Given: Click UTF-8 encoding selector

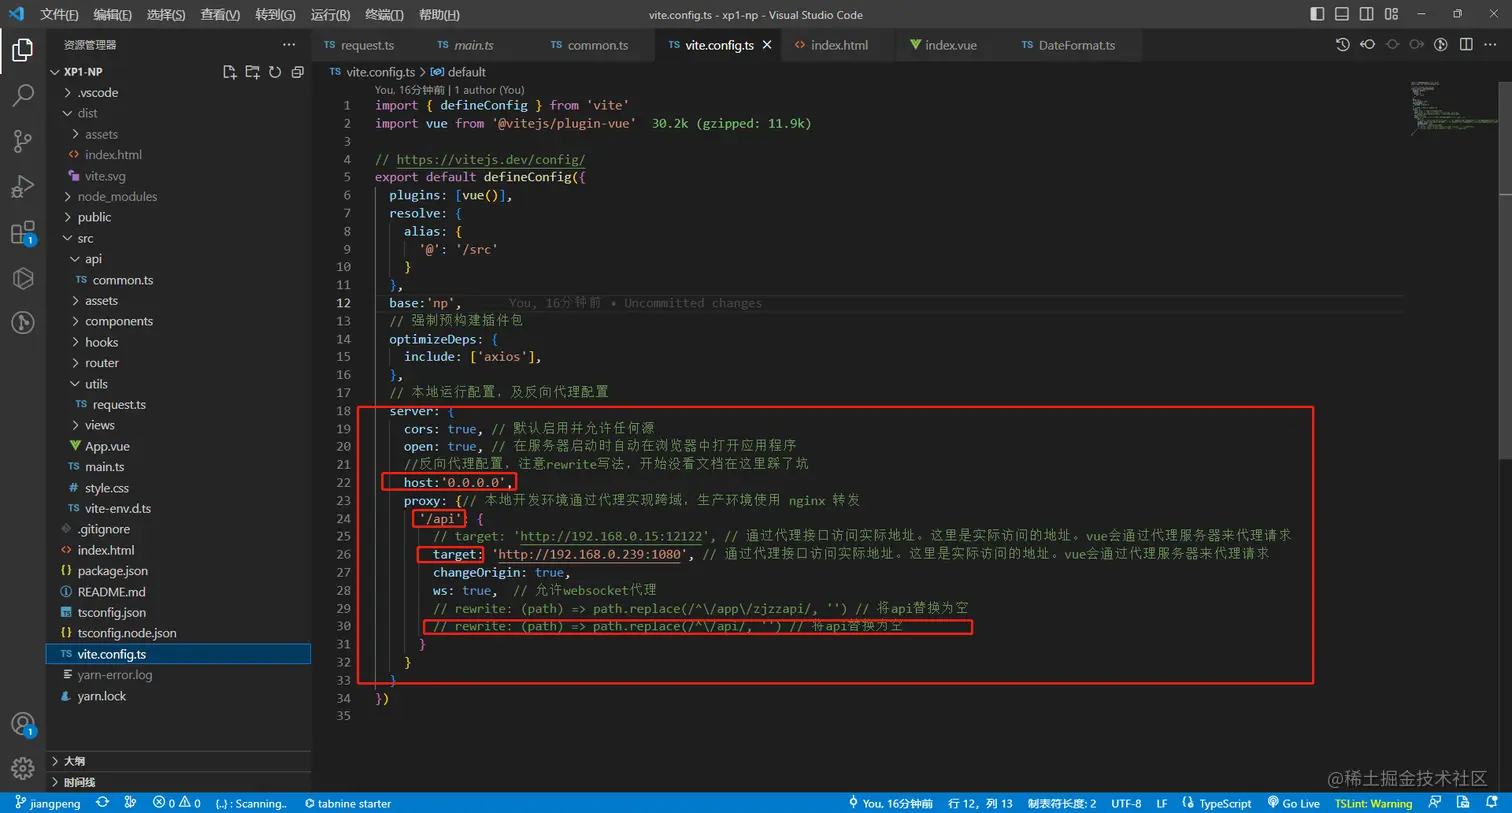Looking at the screenshot, I should click(1126, 803).
